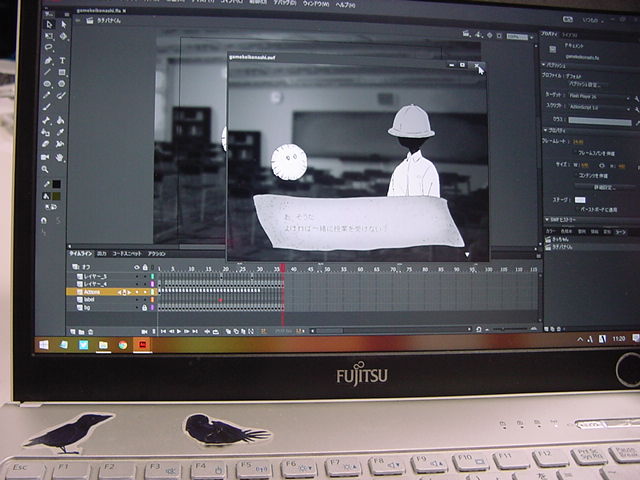
Task: Select the Line tool
Action: [x=48, y=72]
